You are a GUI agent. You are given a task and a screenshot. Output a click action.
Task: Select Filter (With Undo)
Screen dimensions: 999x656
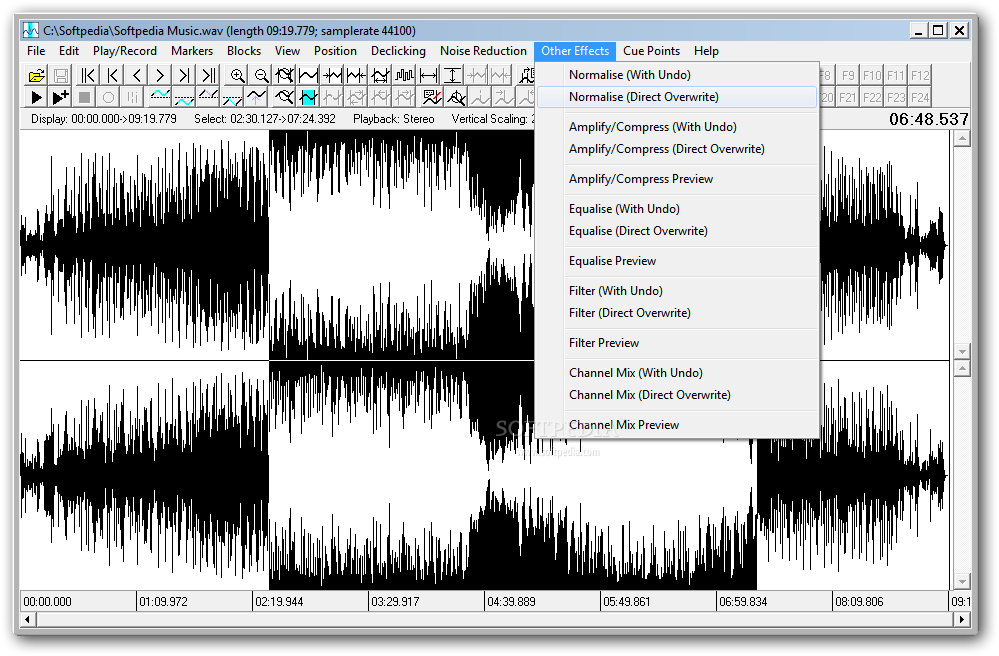(x=677, y=291)
